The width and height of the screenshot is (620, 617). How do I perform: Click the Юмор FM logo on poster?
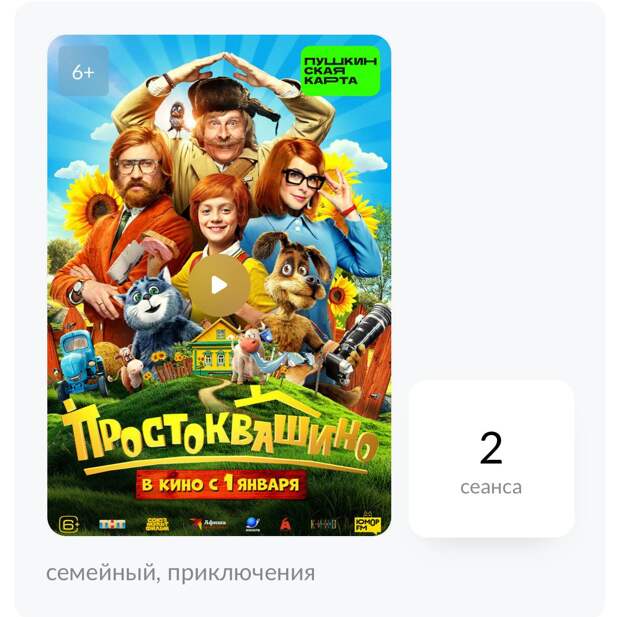(367, 523)
